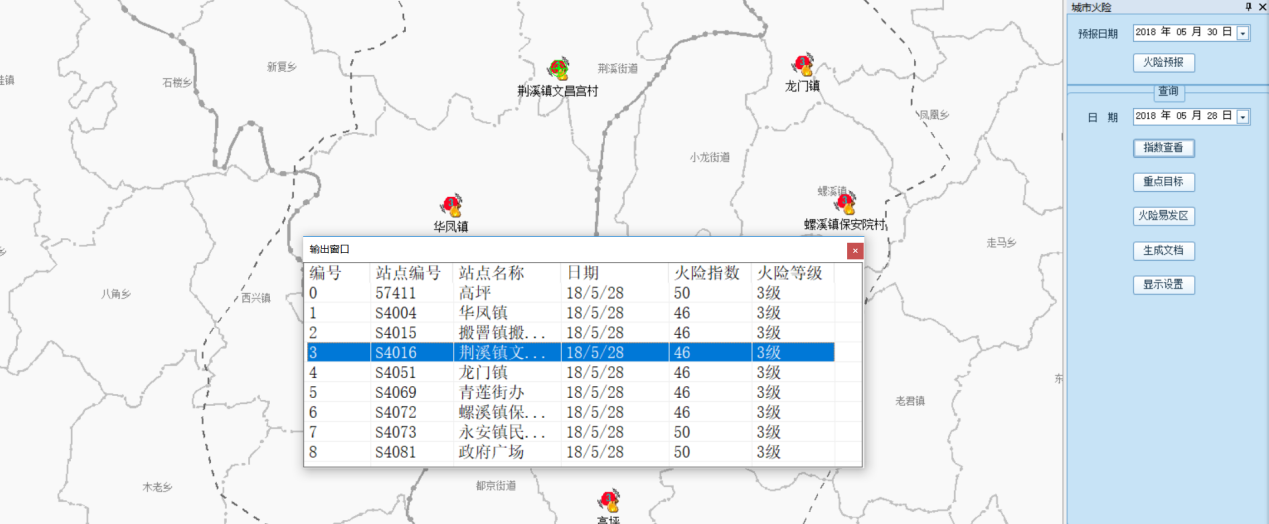Close the 输出窗口 dialog
The width and height of the screenshot is (1269, 524).
[x=854, y=250]
